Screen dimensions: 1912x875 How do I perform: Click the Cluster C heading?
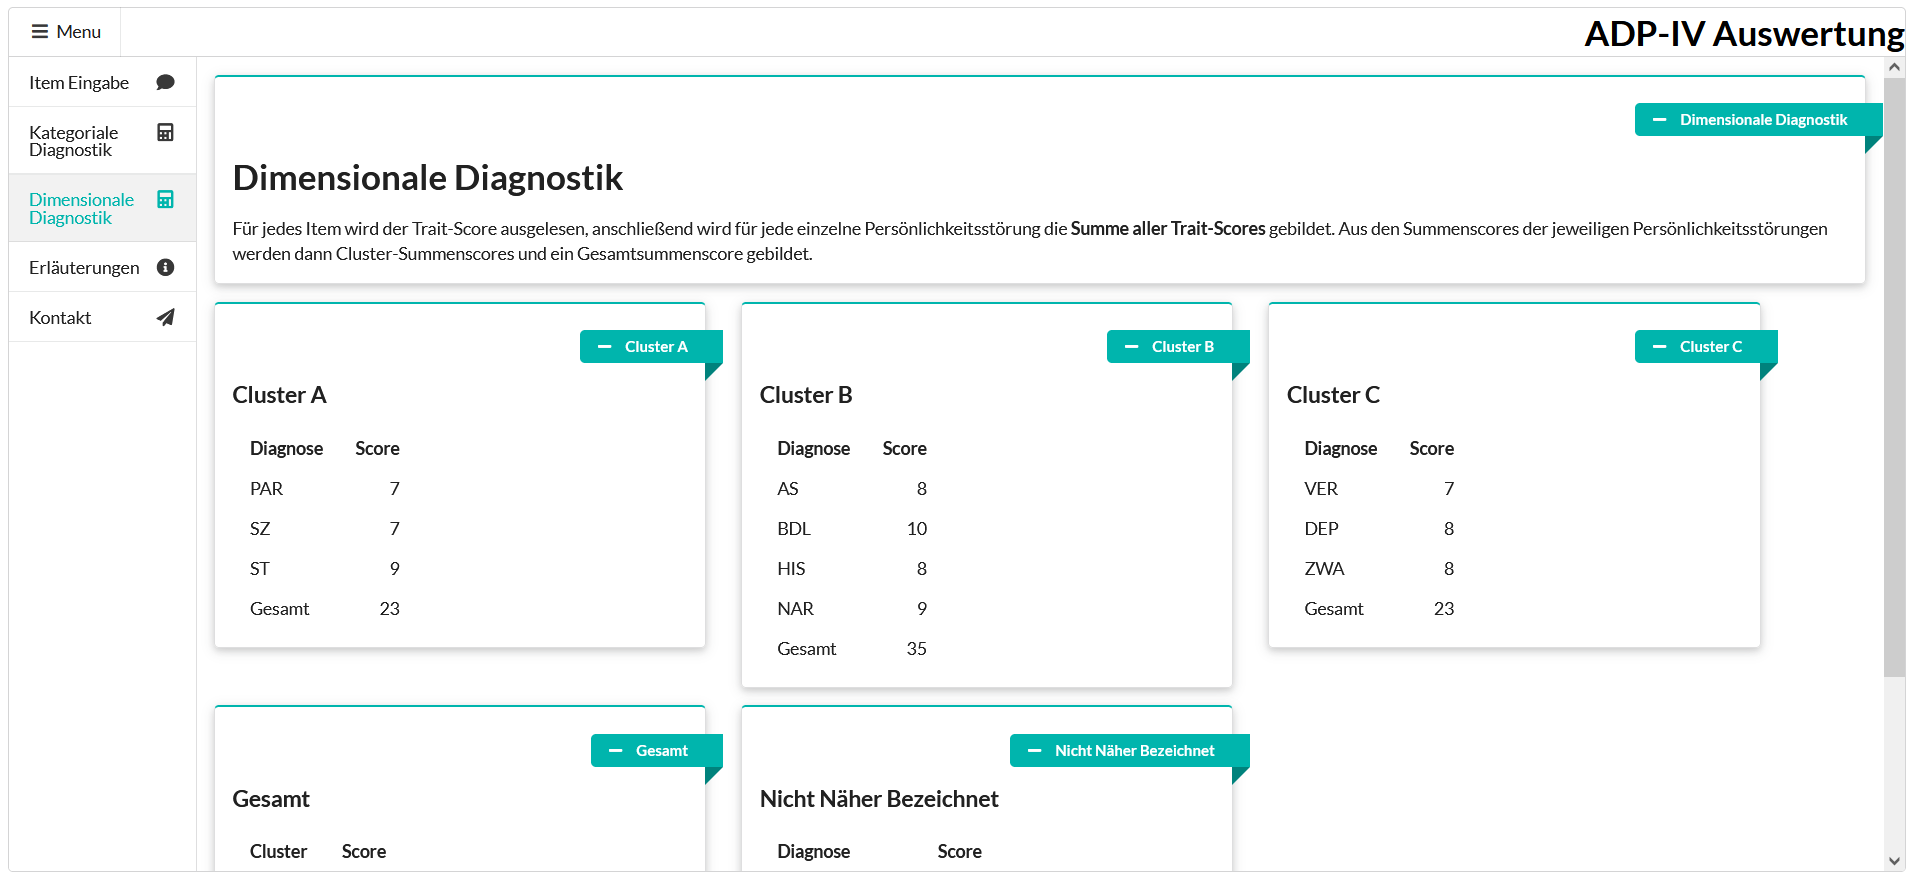(x=1333, y=395)
